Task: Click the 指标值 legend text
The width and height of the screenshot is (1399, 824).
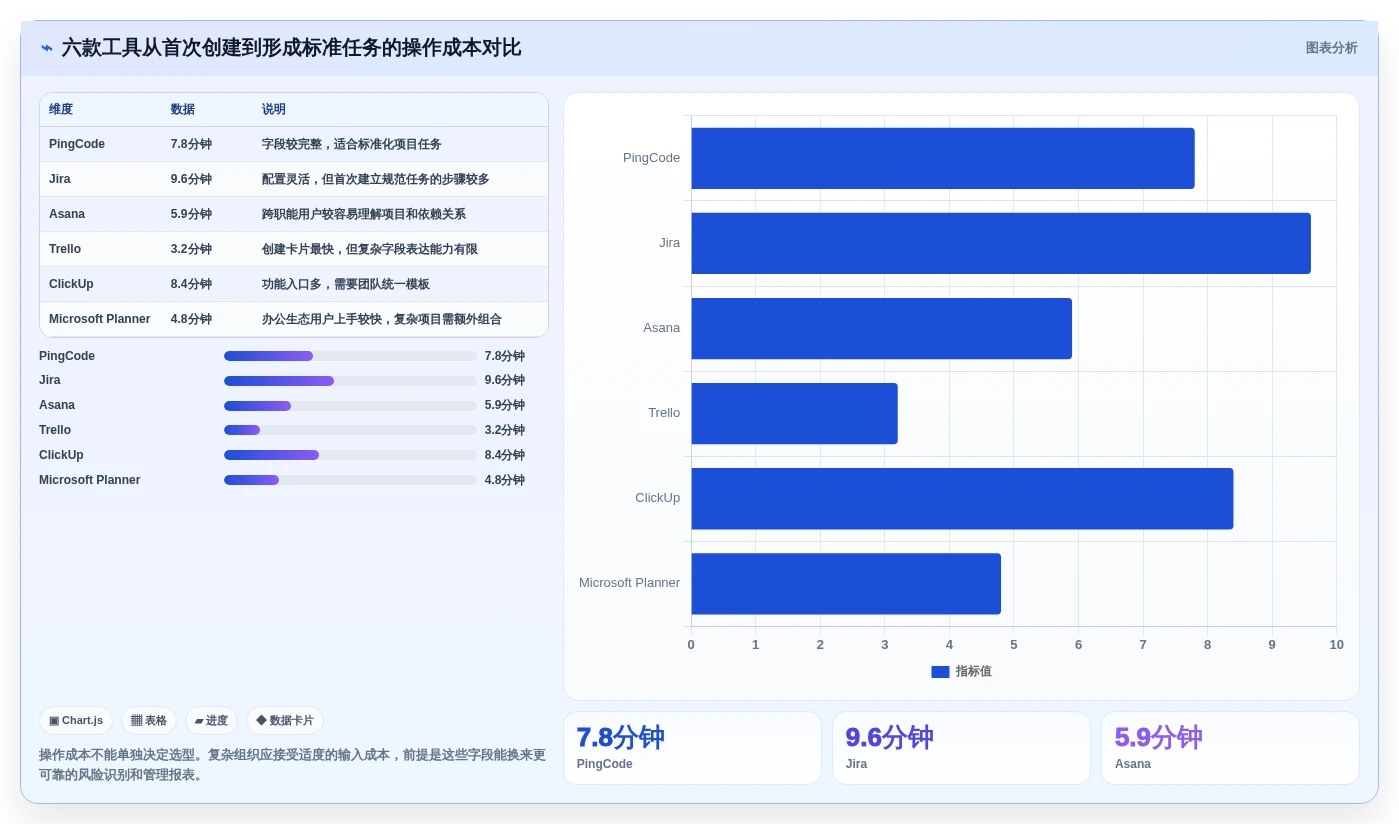Action: pyautogui.click(x=973, y=672)
